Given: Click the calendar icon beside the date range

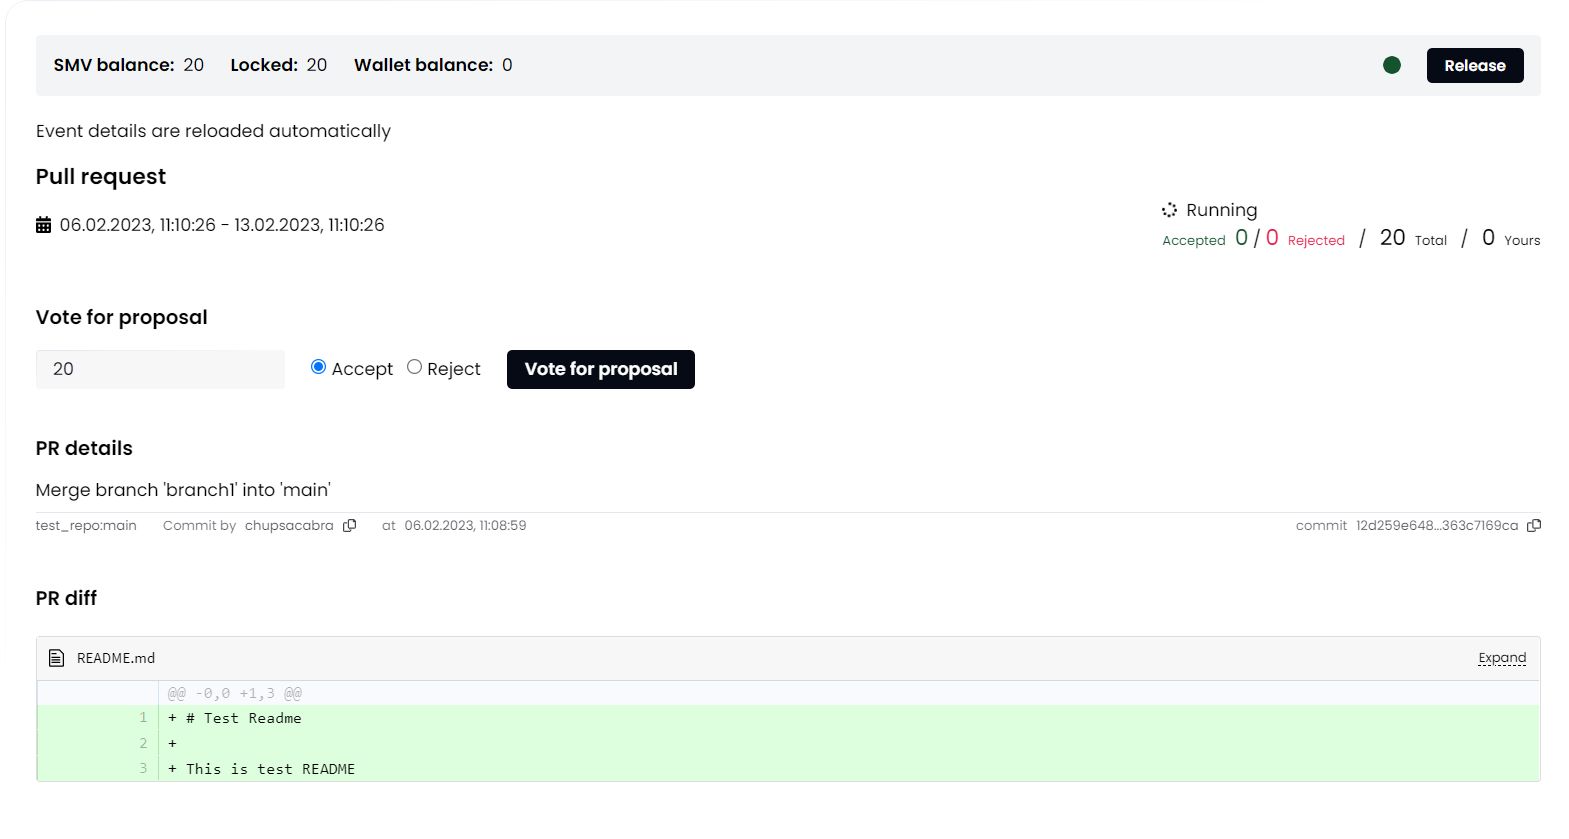Looking at the screenshot, I should click(x=43, y=225).
